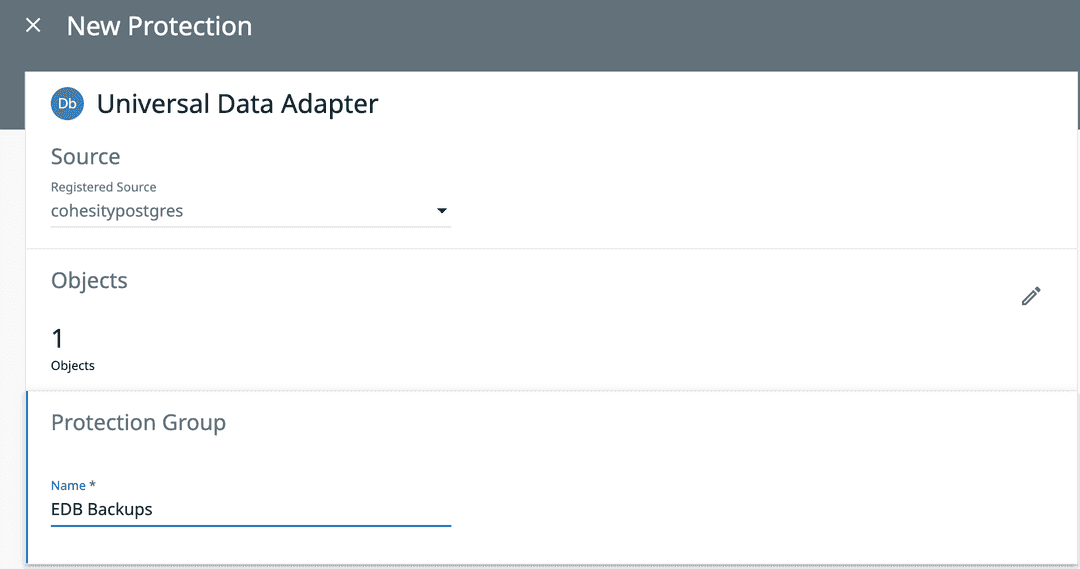Select the Objects section heading
The image size is (1080, 569).
[x=89, y=281]
